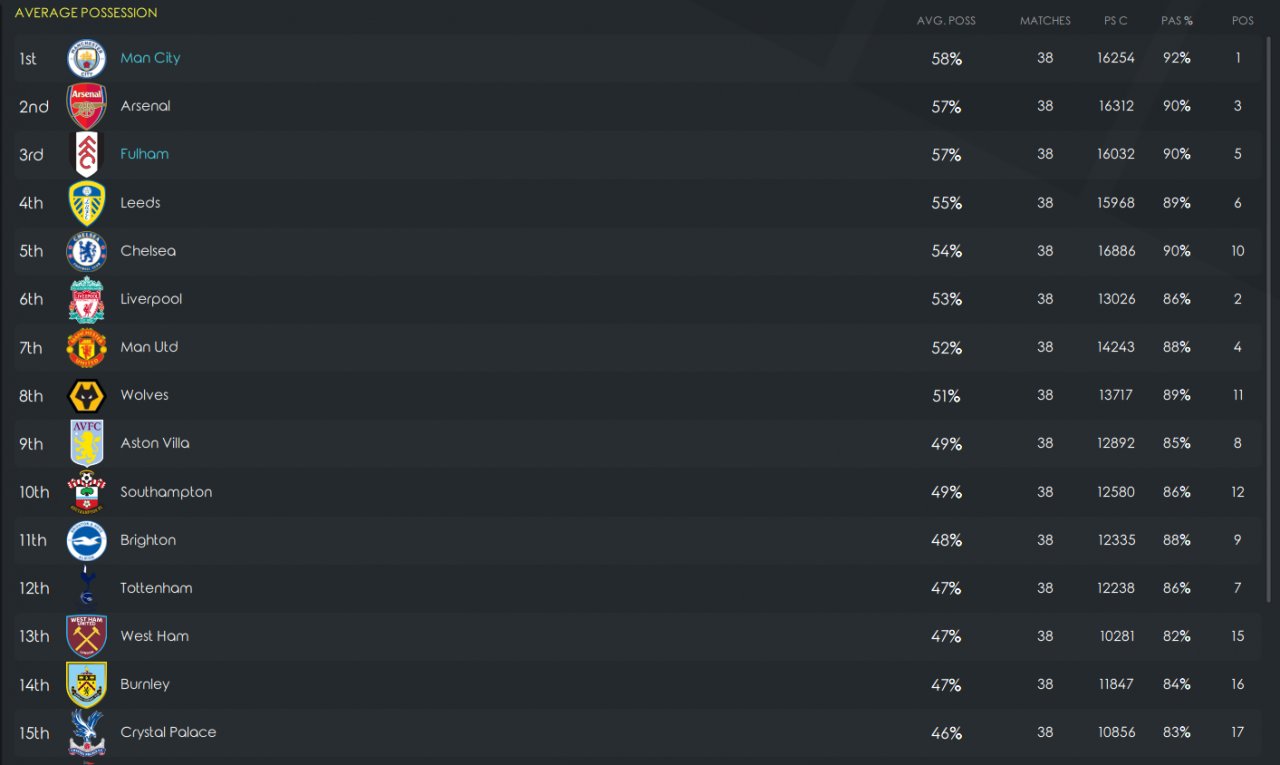The width and height of the screenshot is (1280, 765).
Task: Click the Tottenham club crest
Action: 87,588
